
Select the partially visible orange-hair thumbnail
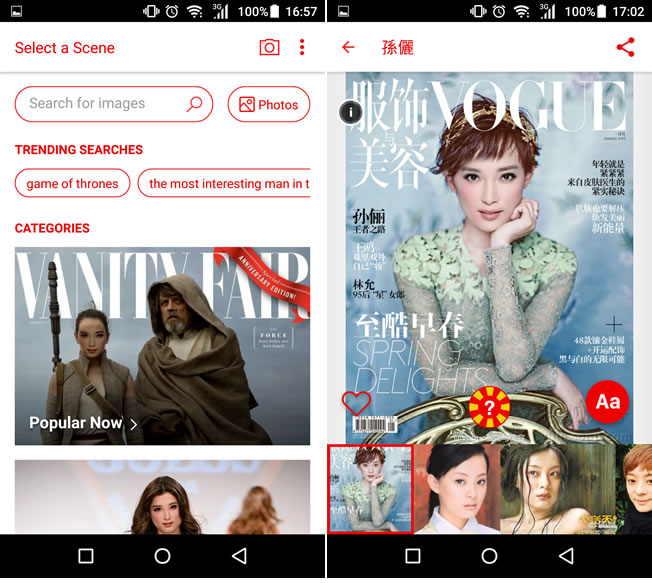[634, 489]
